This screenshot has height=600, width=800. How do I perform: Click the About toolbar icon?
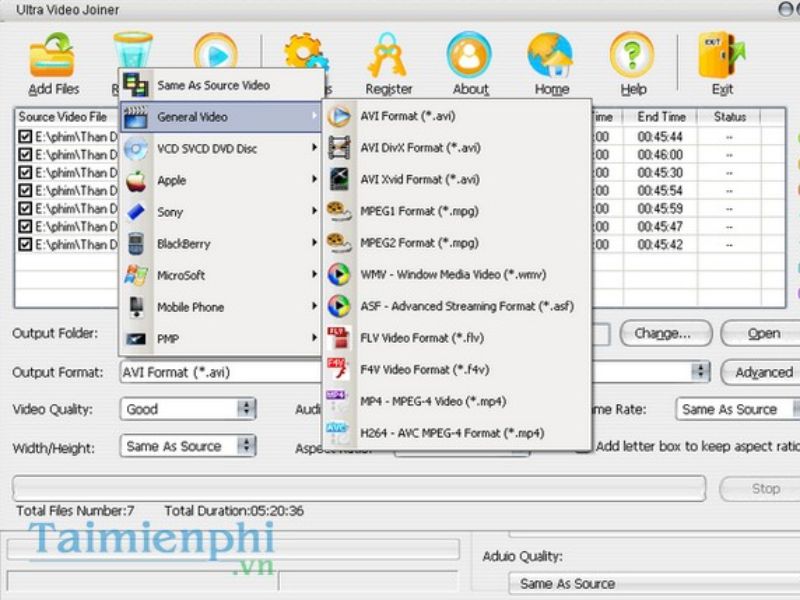point(470,58)
